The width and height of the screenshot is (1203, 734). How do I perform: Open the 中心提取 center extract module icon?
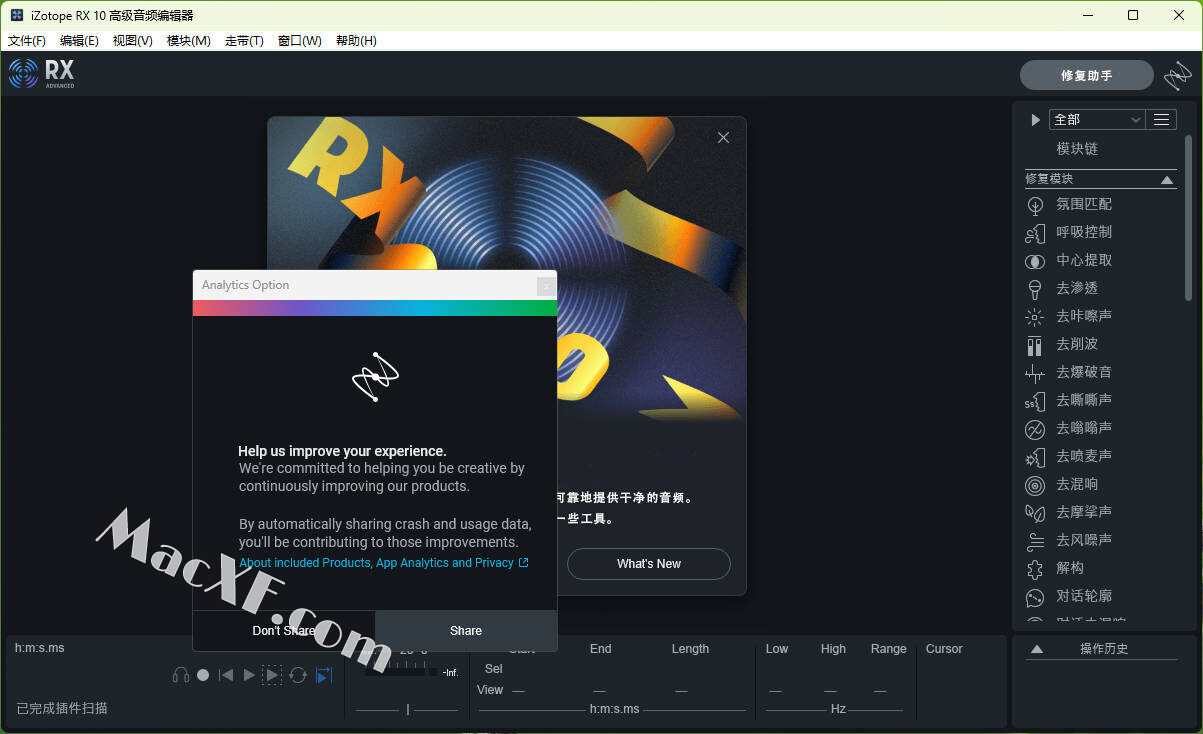(x=1035, y=261)
